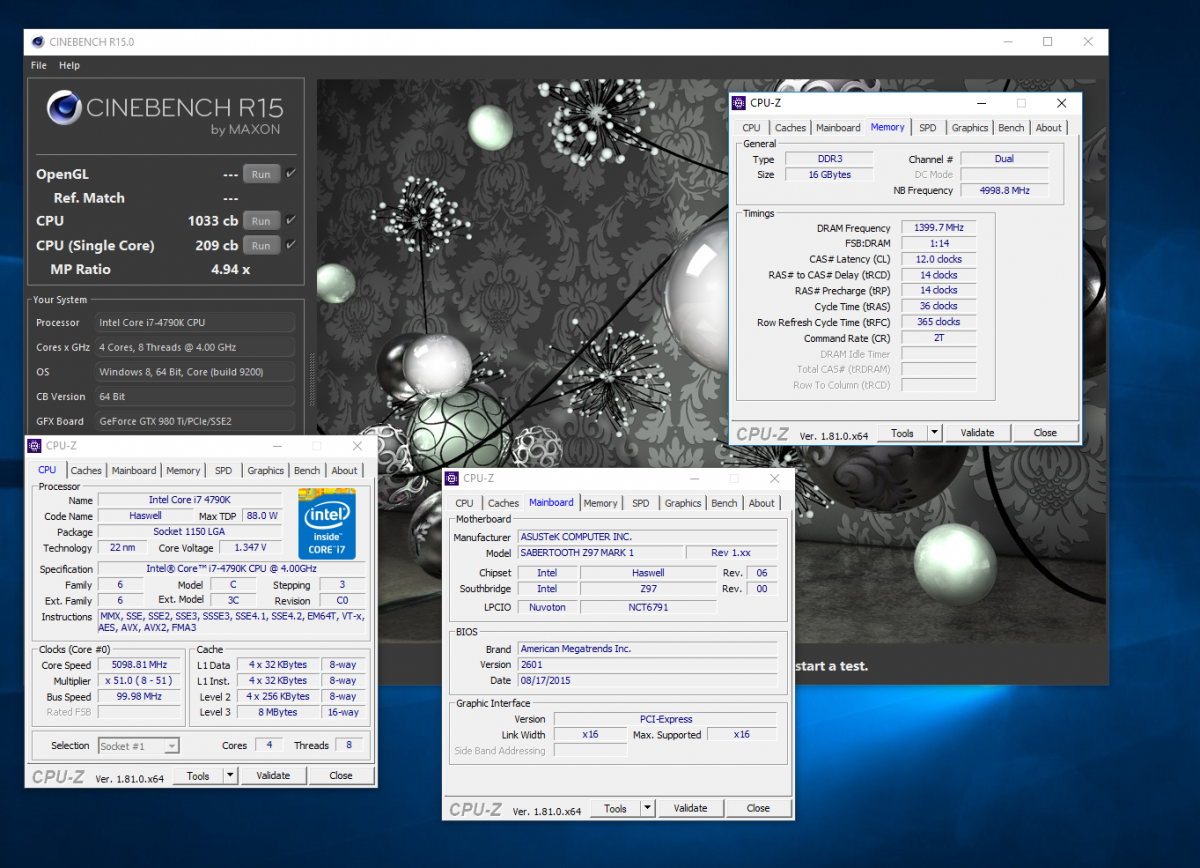The height and width of the screenshot is (868, 1200).
Task: Click the Memory Size value 16 GBytes
Action: (830, 175)
